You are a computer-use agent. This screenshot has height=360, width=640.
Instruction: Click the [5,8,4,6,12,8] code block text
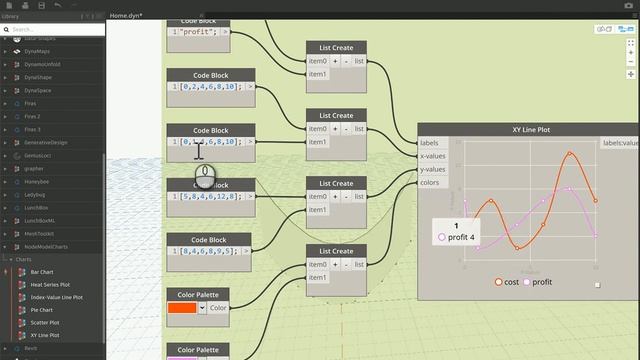pos(211,197)
